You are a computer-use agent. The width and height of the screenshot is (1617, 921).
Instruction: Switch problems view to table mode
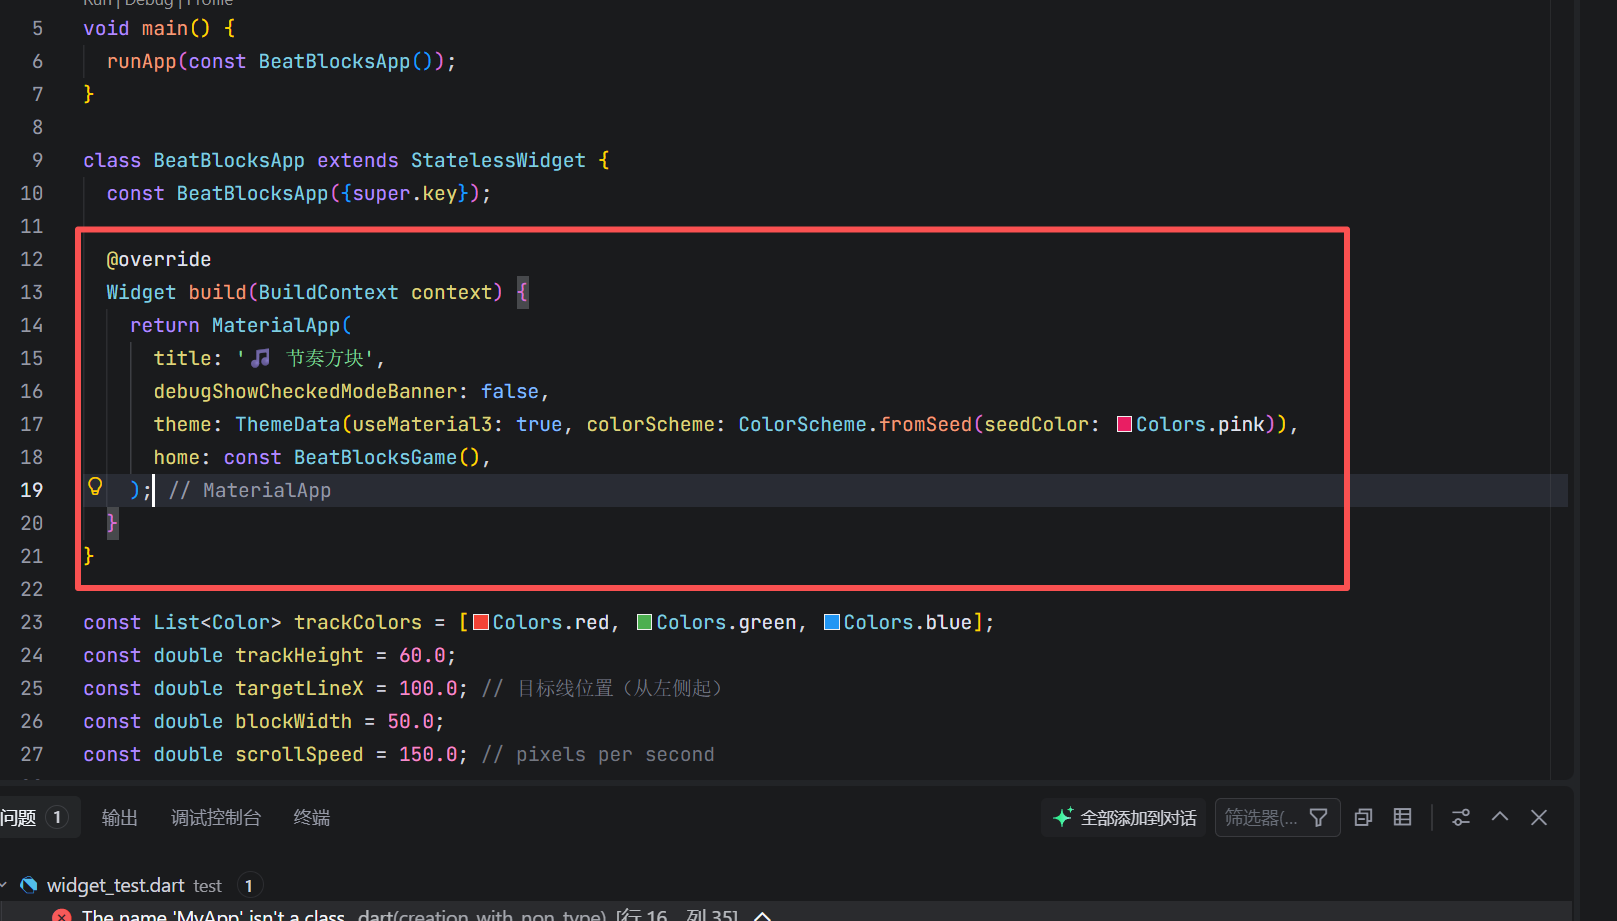pos(1403,818)
